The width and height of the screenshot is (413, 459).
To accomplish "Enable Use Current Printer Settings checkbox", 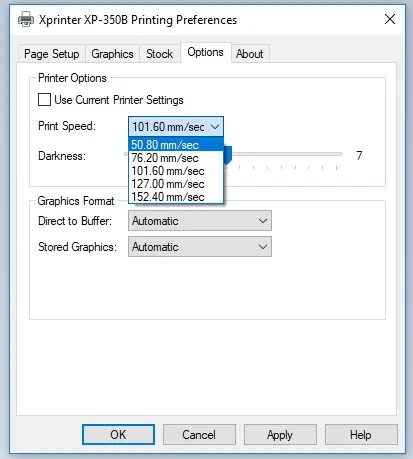I will coord(44,100).
